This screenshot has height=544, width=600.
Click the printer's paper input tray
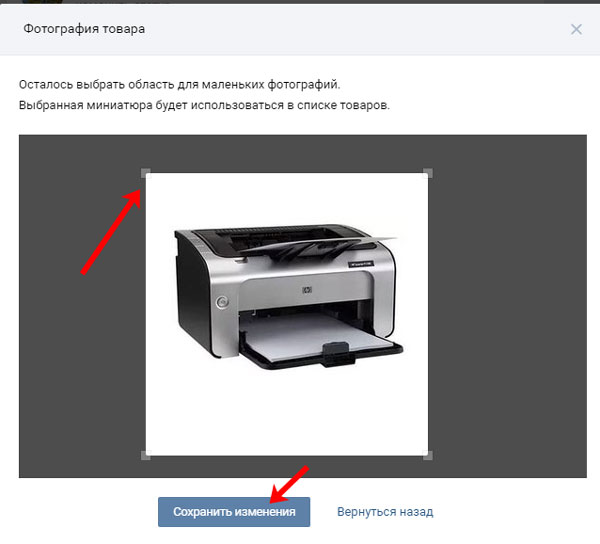(321, 342)
